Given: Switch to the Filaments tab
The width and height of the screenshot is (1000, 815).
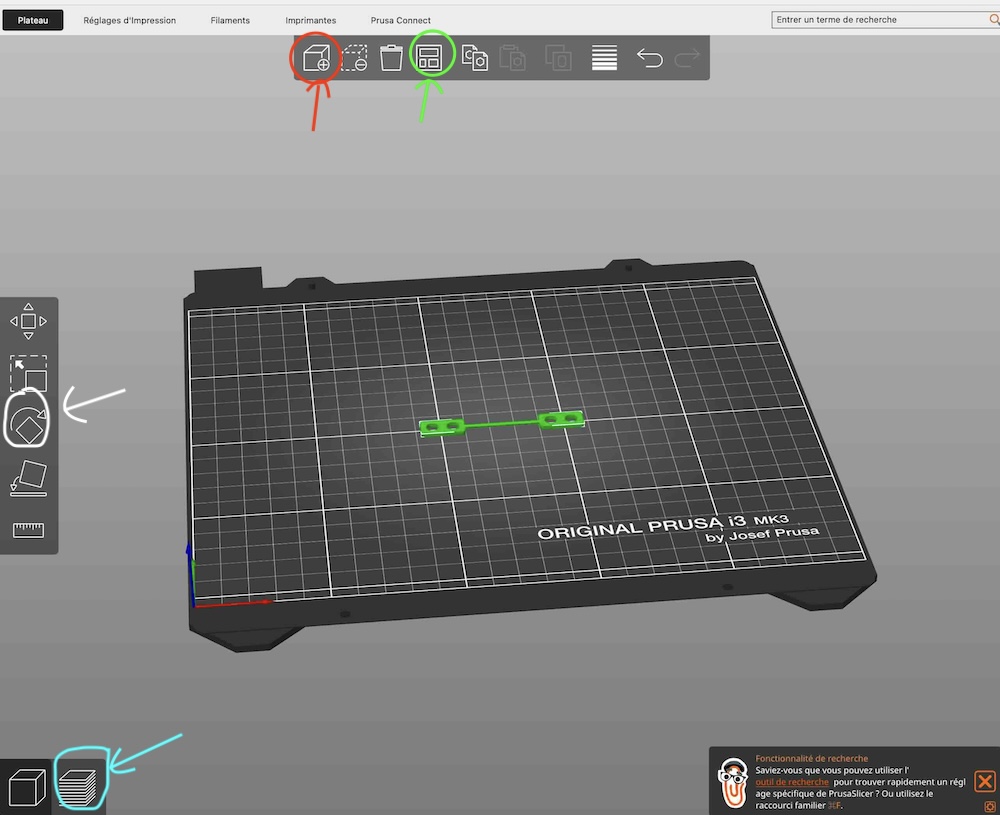Looking at the screenshot, I should [230, 20].
